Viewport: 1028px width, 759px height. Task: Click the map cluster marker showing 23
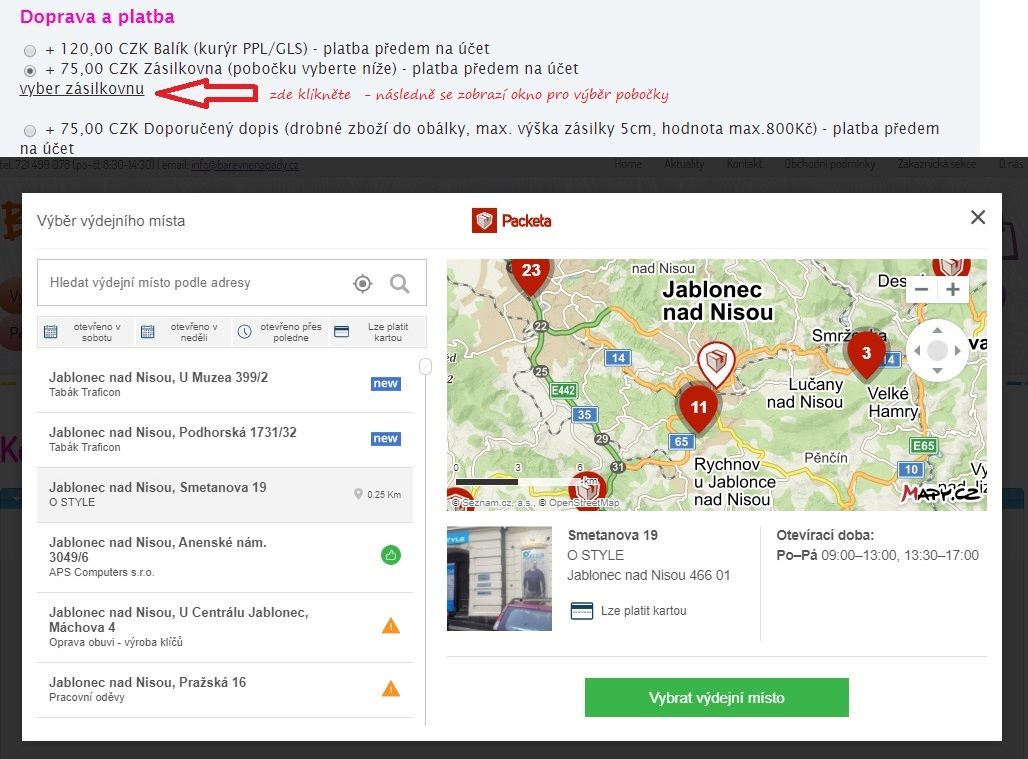click(x=531, y=271)
